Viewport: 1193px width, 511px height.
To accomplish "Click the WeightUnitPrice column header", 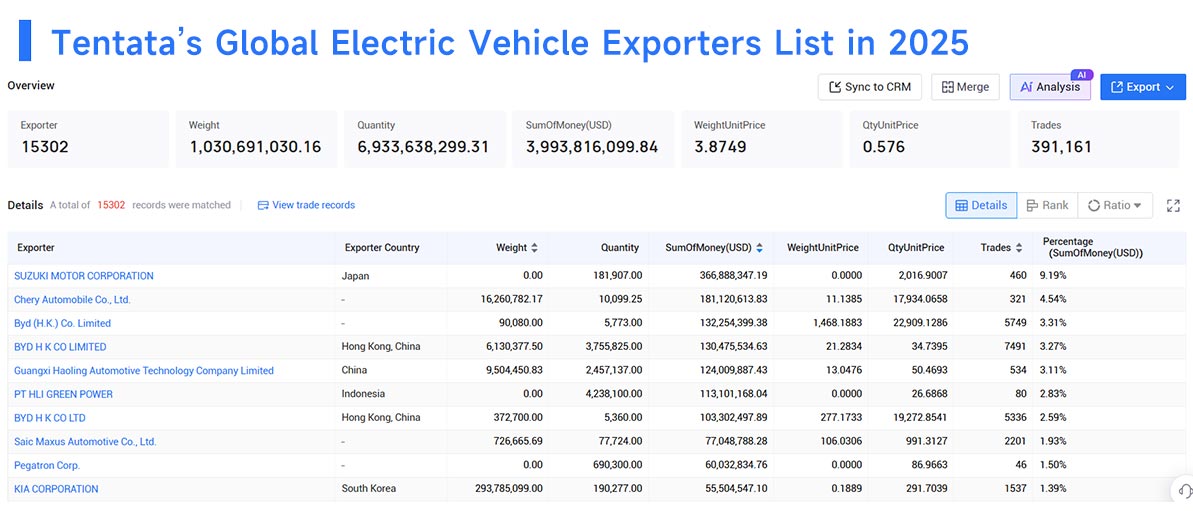I will 822,248.
